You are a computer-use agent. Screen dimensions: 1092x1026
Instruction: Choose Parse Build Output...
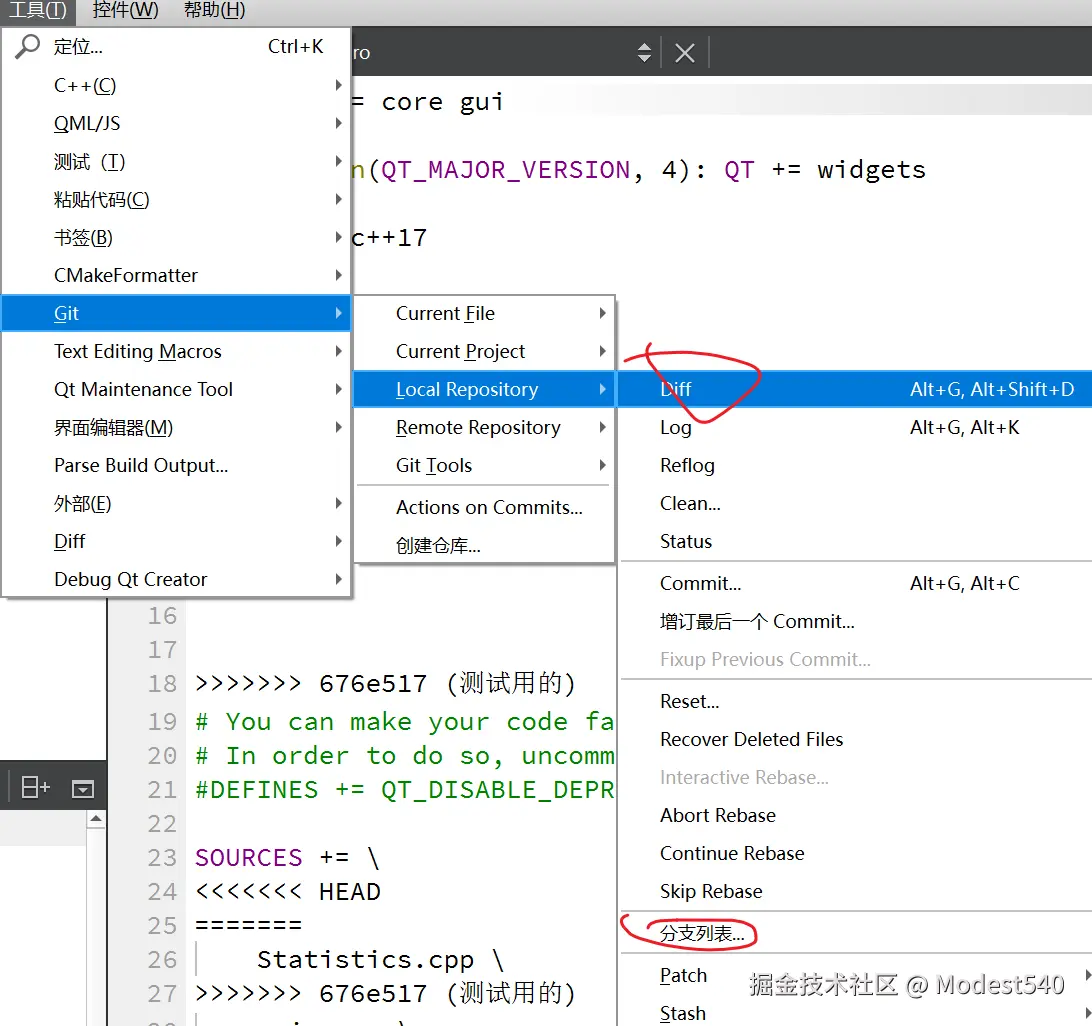tap(176, 465)
